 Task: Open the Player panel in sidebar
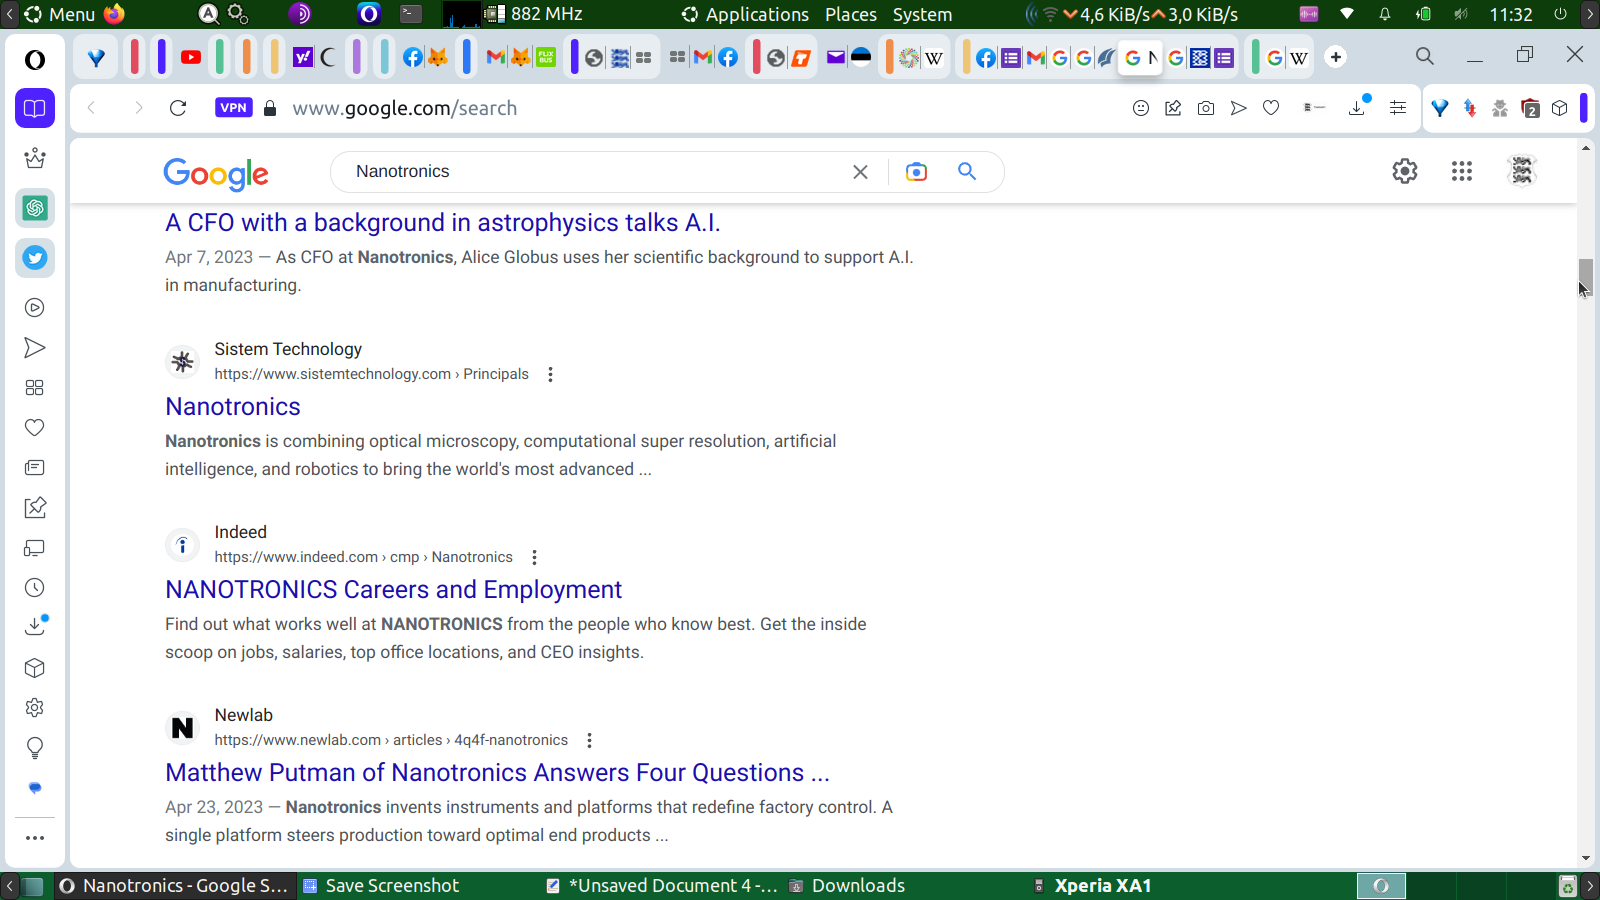pos(35,308)
